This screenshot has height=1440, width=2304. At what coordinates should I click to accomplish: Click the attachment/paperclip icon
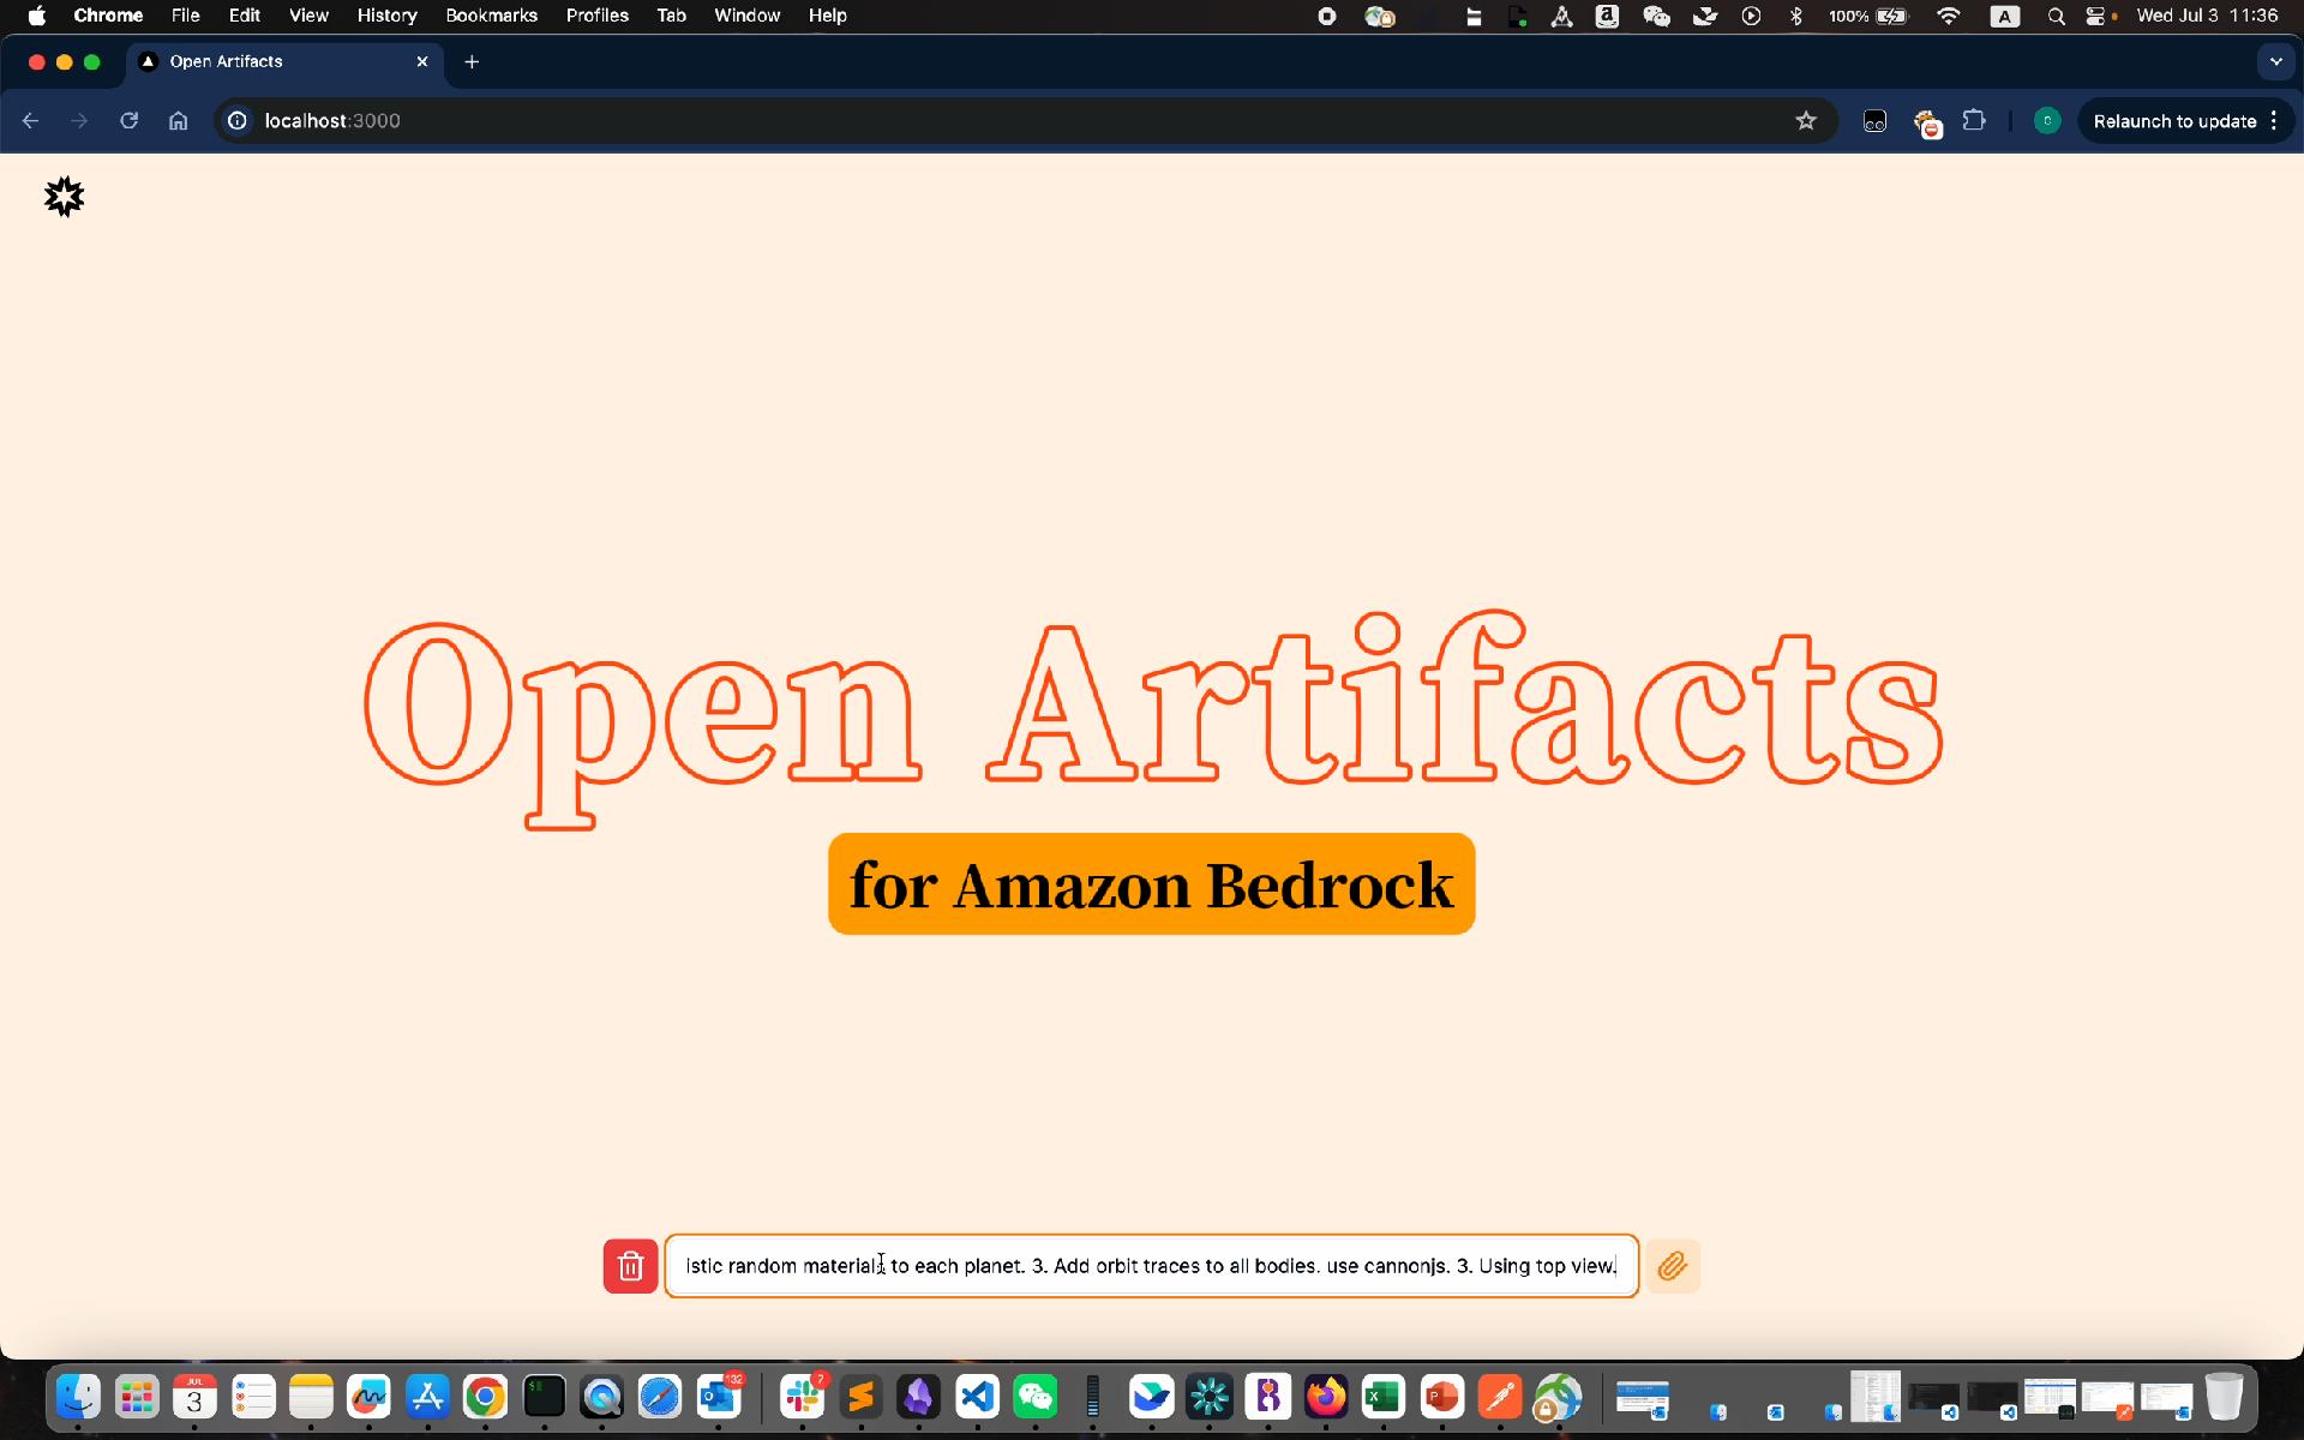click(1674, 1264)
